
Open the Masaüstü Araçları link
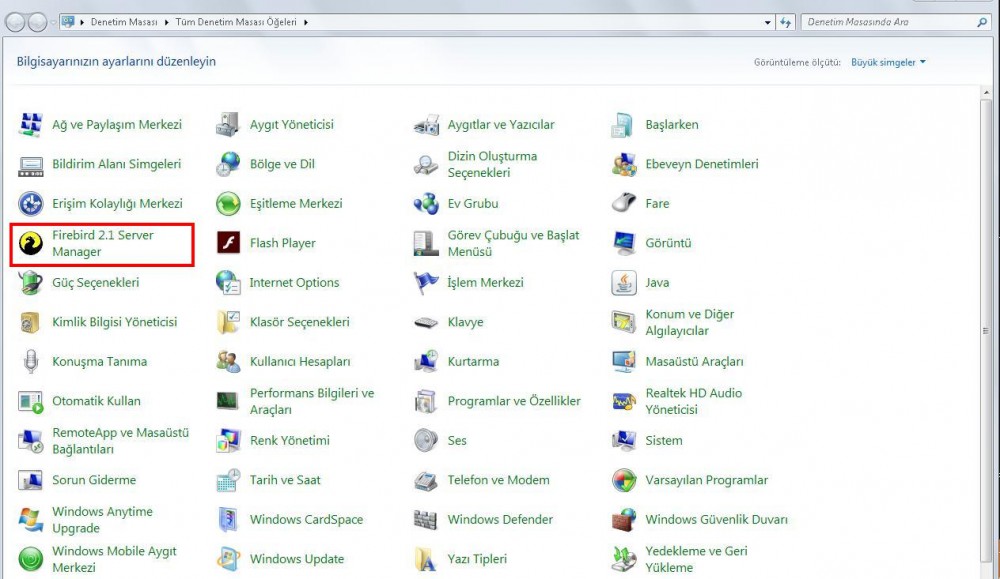(695, 362)
